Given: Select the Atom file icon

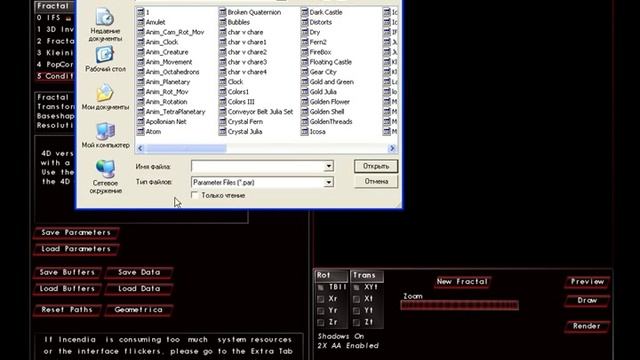Looking at the screenshot, I should pyautogui.click(x=141, y=131).
